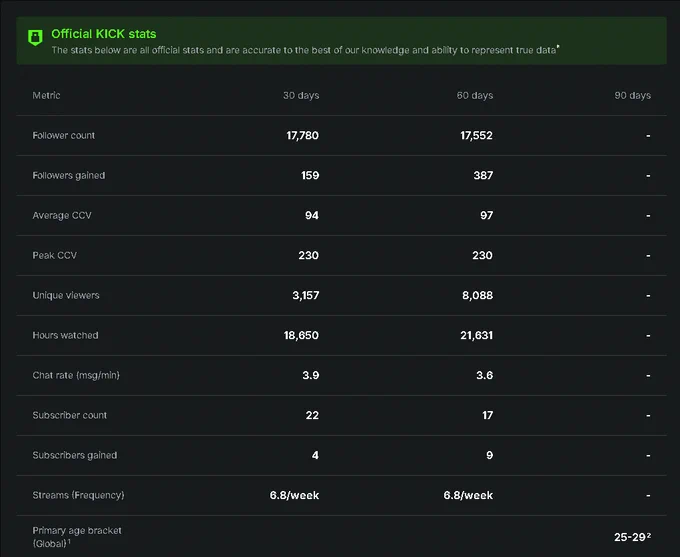Image resolution: width=680 pixels, height=557 pixels.
Task: Click the Chat rate (msg/min) label
Action: click(x=76, y=375)
